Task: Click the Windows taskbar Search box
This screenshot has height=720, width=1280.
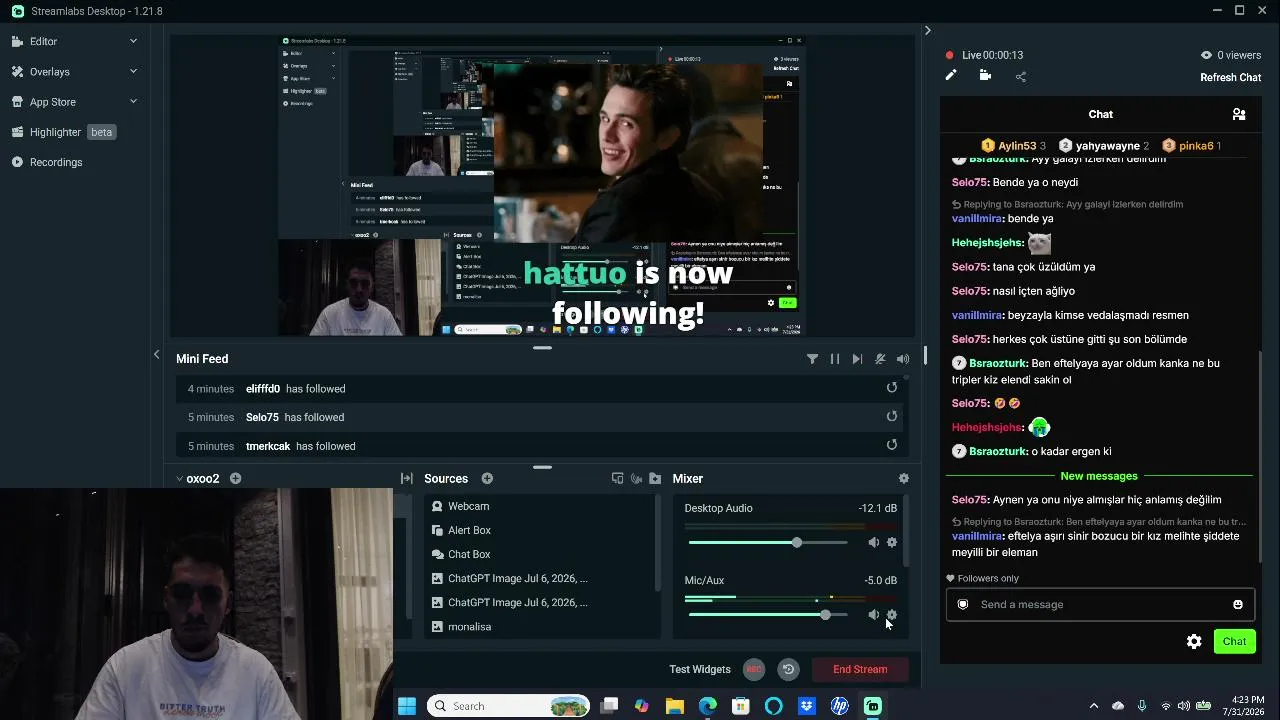Action: click(508, 706)
